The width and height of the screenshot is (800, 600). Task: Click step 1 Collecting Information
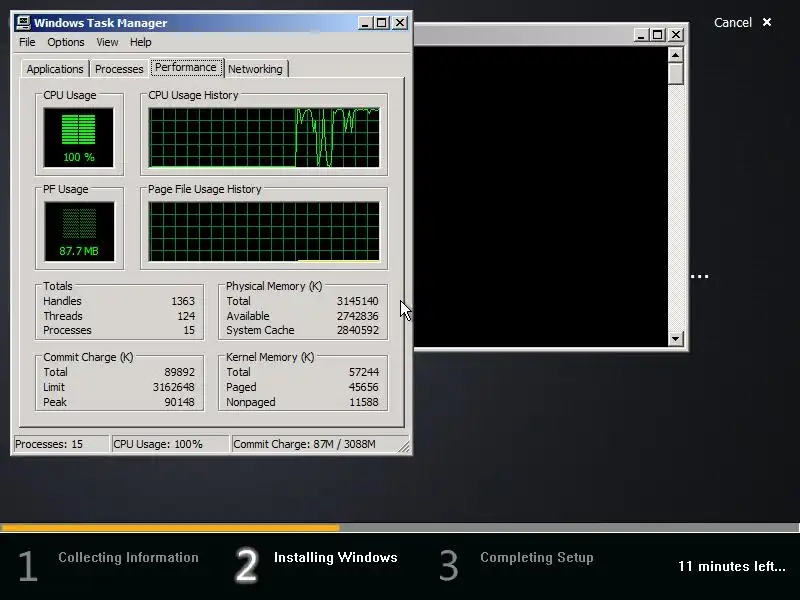click(108, 564)
